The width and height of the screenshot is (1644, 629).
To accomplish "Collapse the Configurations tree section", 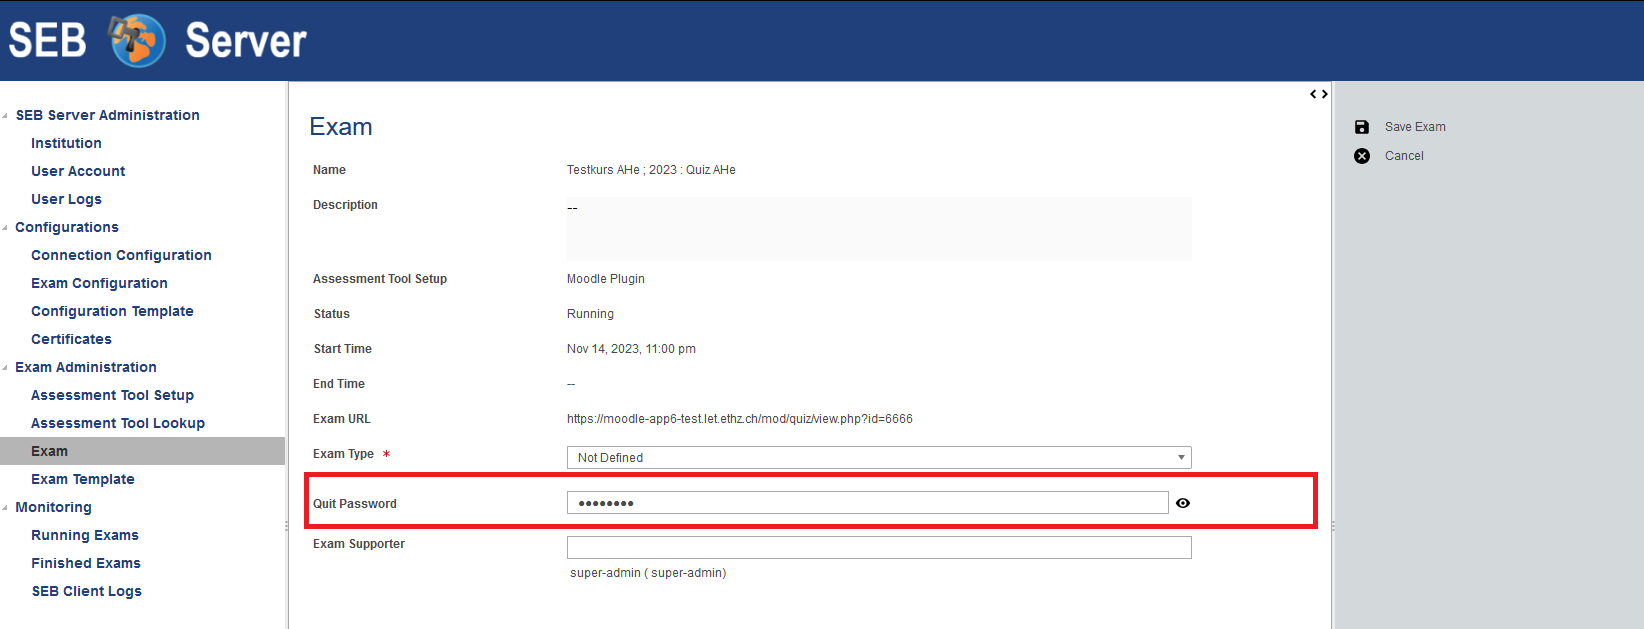I will click(x=6, y=228).
